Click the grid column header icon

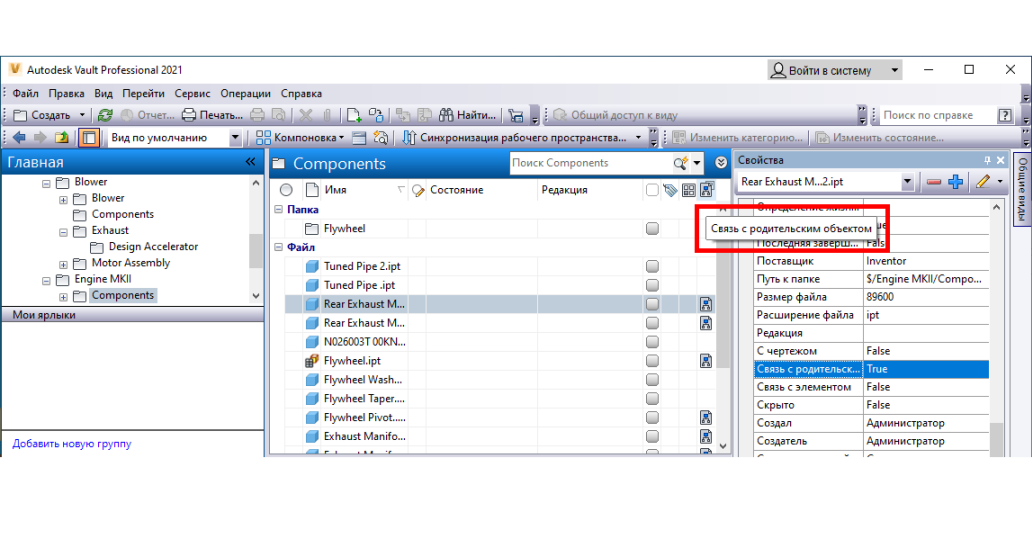coord(688,190)
